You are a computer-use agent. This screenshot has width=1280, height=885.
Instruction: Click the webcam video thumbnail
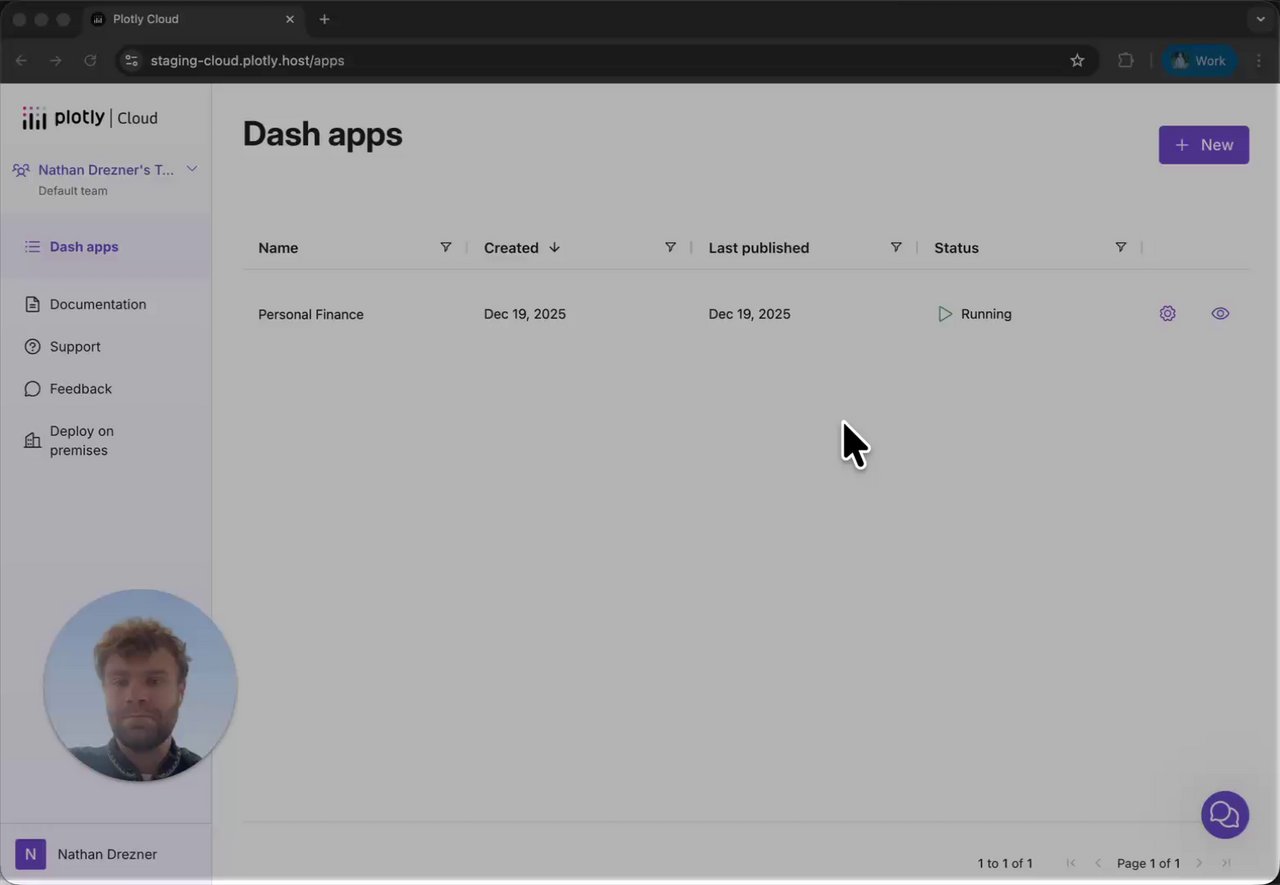tap(140, 685)
